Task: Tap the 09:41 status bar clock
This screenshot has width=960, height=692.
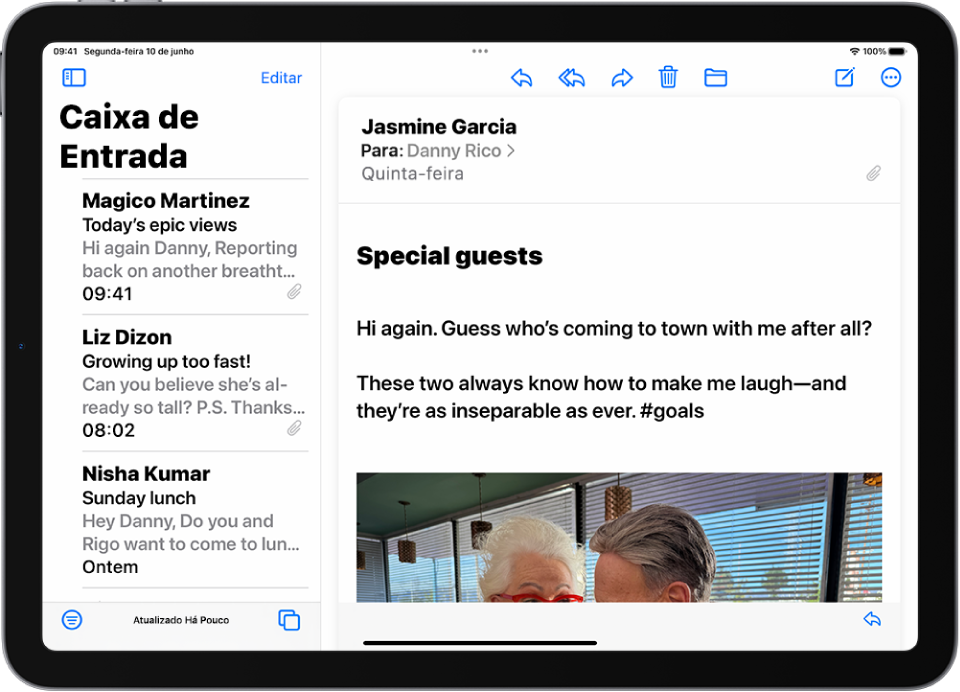Action: click(66, 51)
